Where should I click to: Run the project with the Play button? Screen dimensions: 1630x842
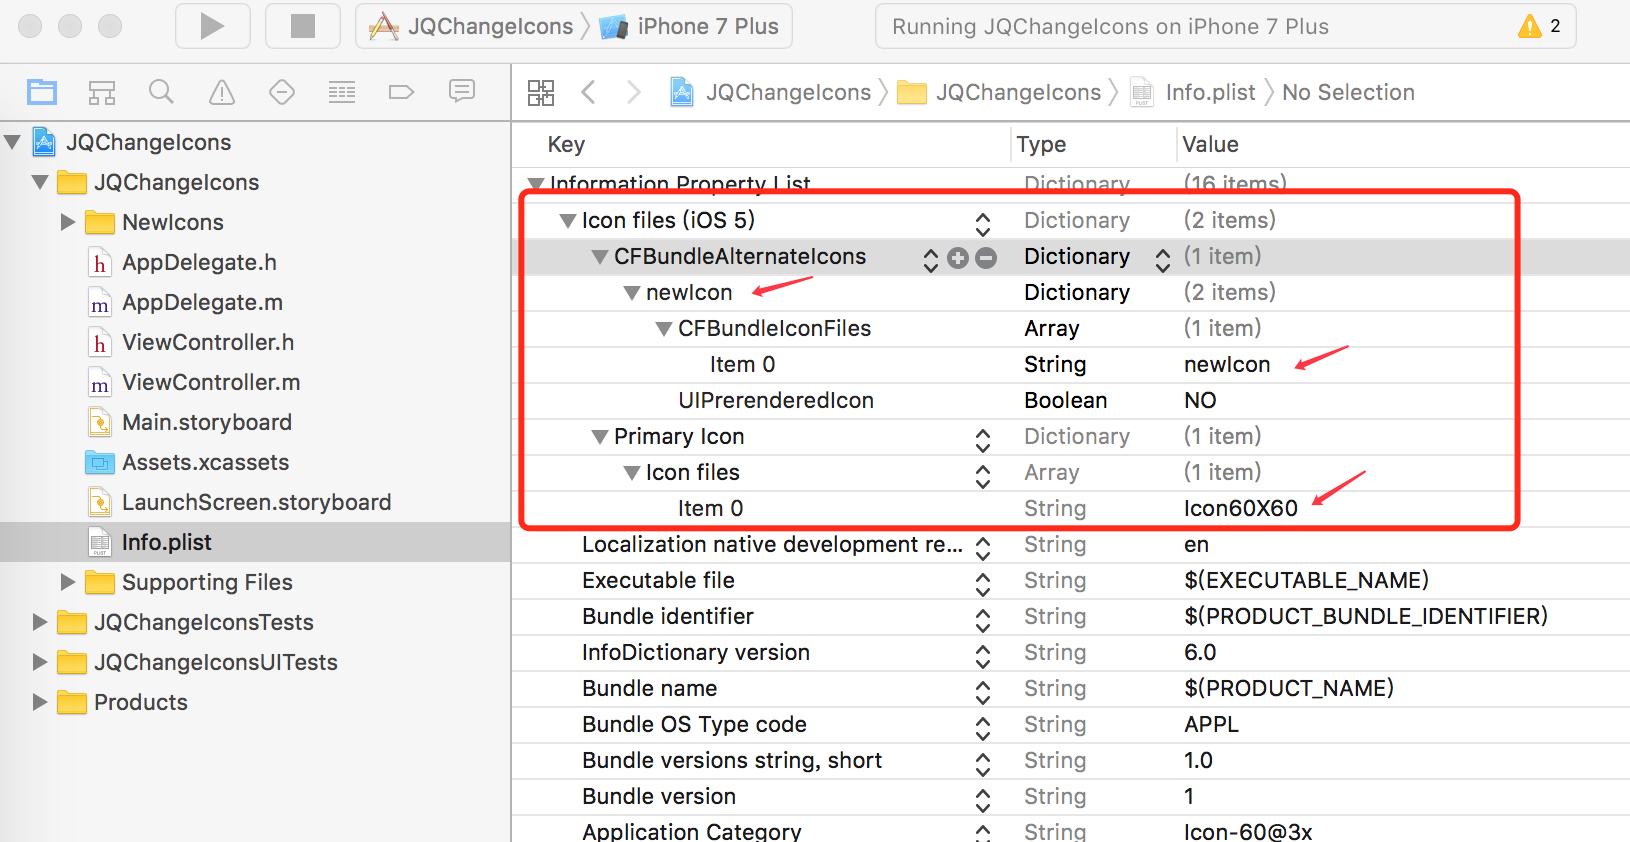(212, 26)
